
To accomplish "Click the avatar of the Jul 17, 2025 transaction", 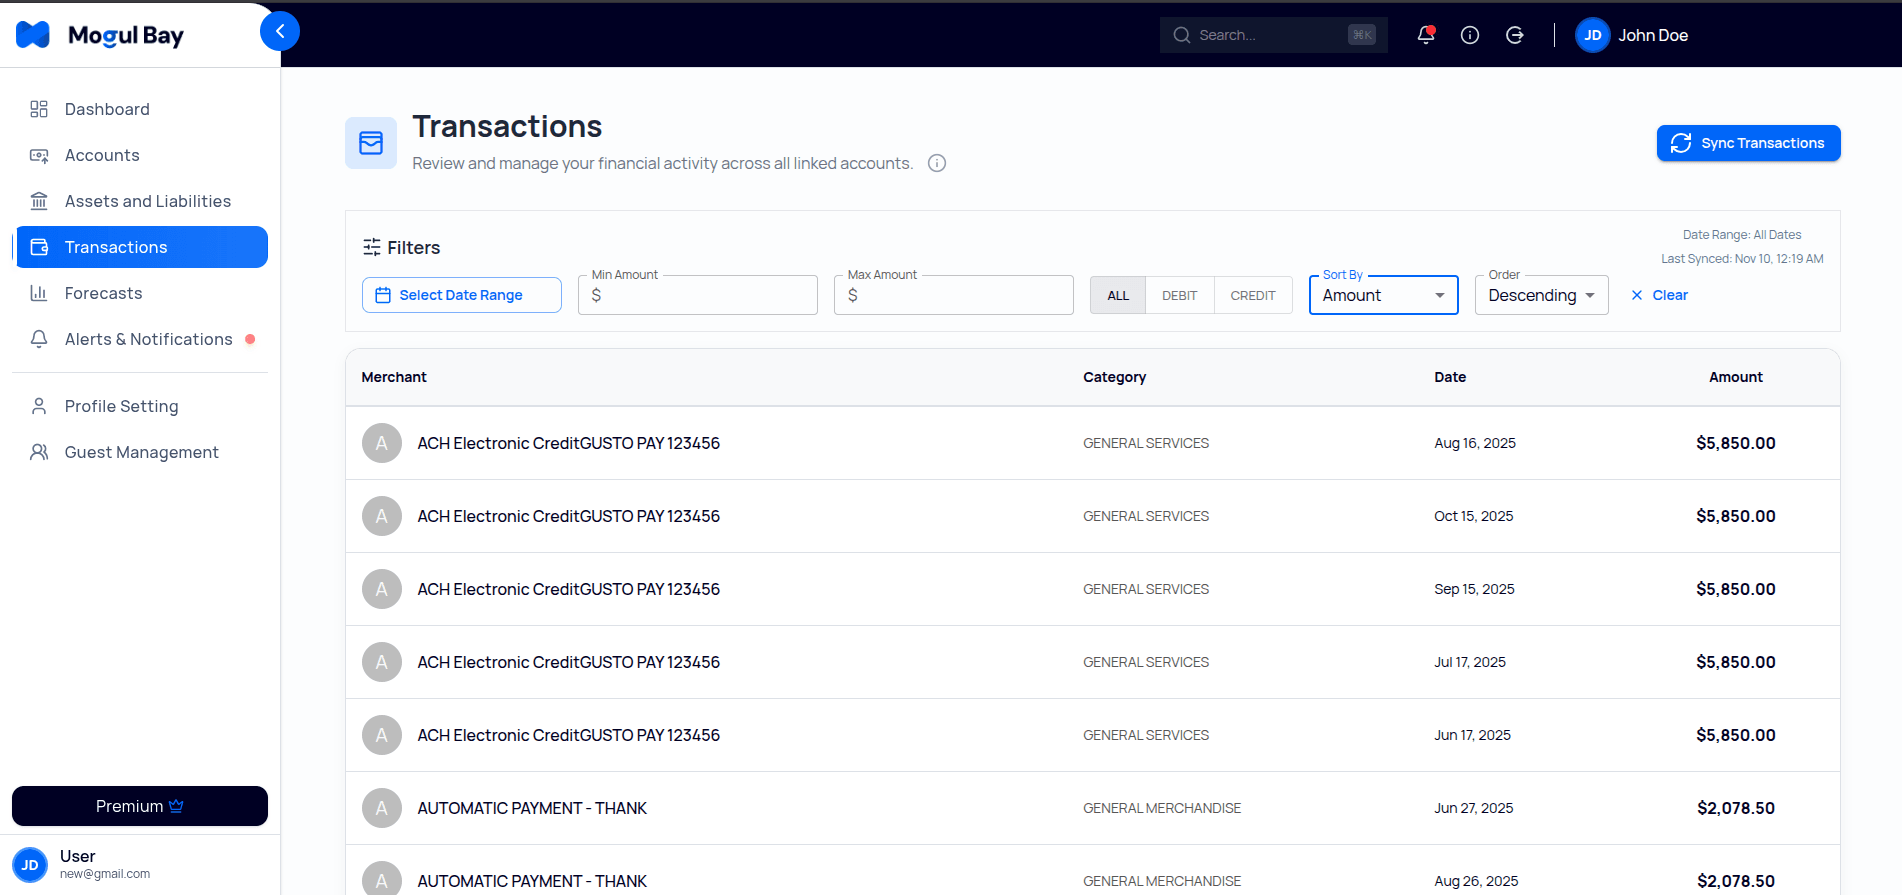I will coord(382,662).
